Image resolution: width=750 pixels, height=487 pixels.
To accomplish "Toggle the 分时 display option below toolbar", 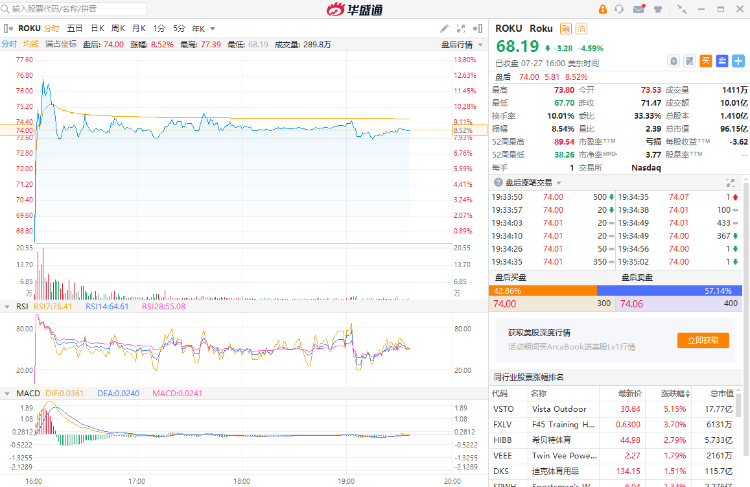I will pos(8,44).
